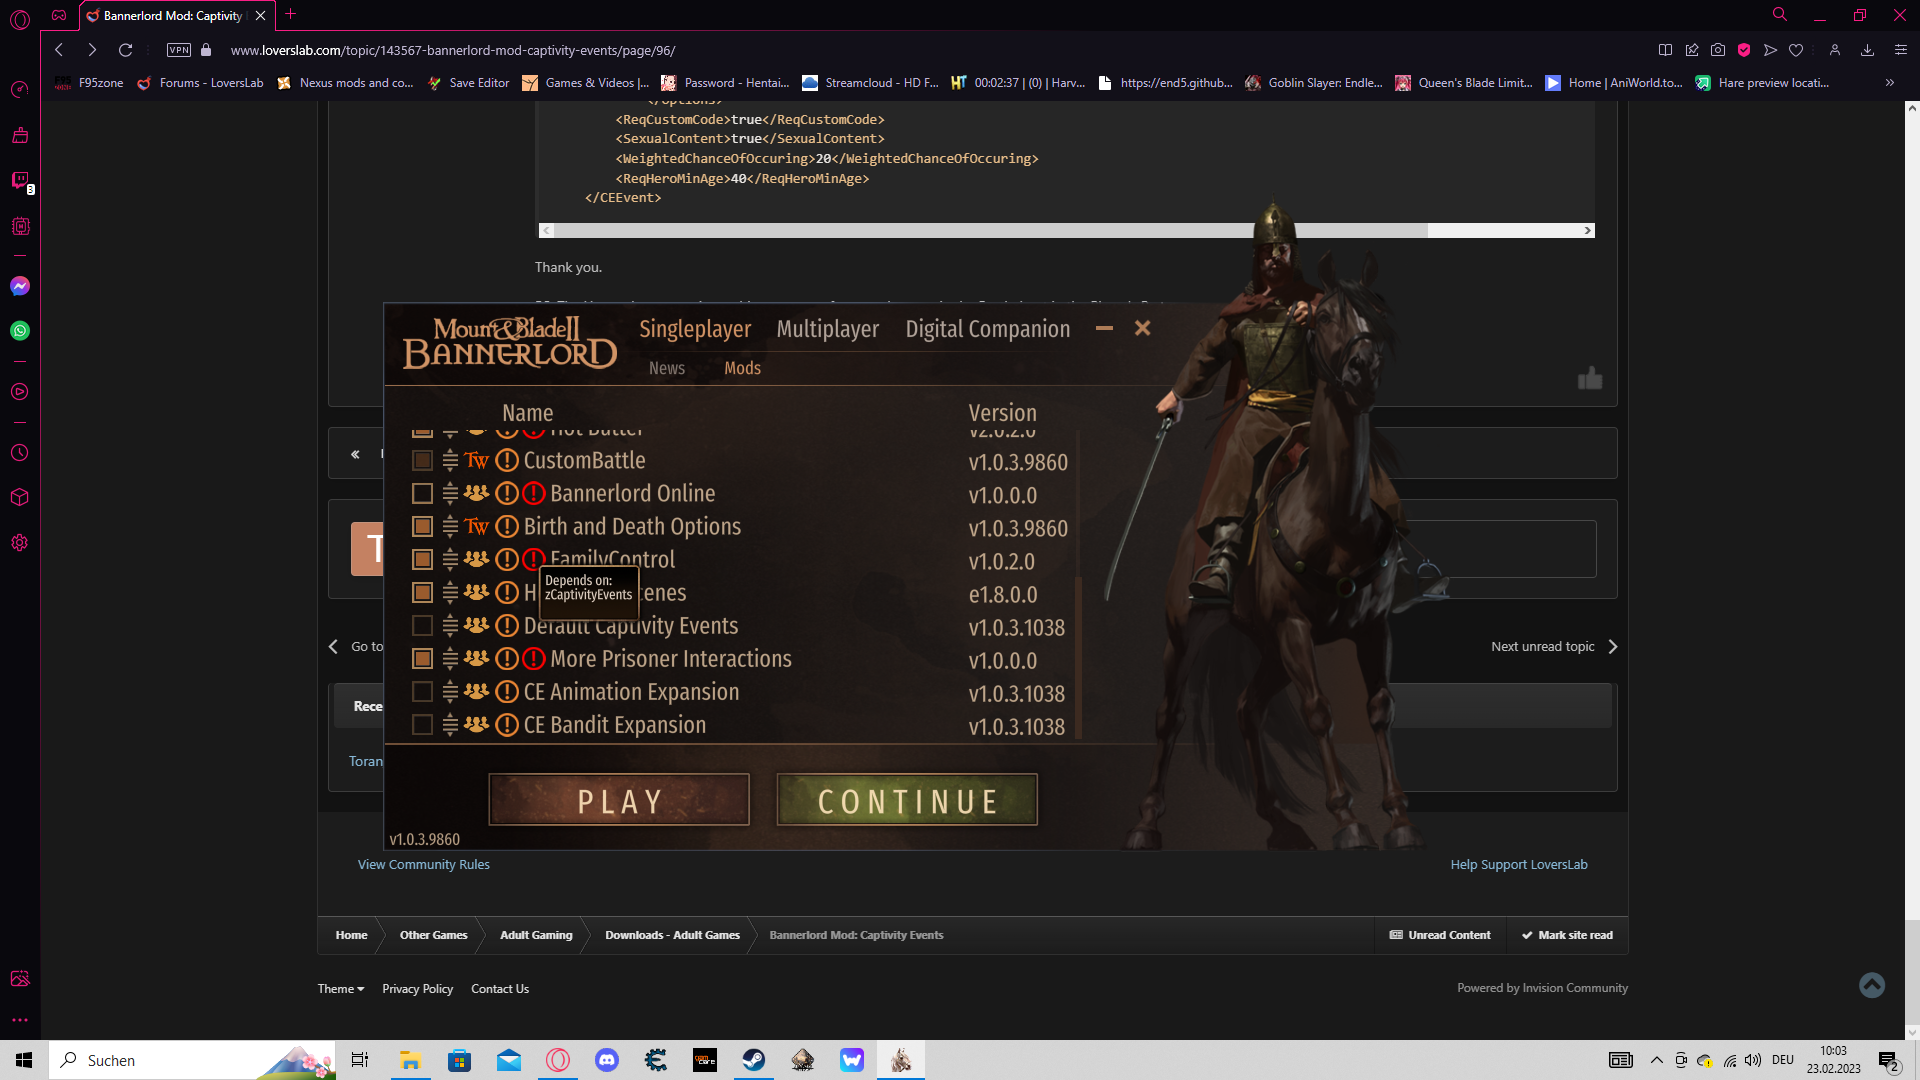This screenshot has width=1920, height=1080.
Task: Open the News tab in the launcher
Action: (x=666, y=368)
